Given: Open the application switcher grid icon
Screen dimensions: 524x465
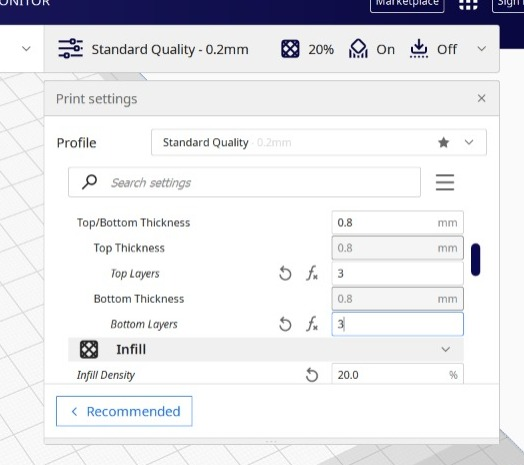Looking at the screenshot, I should click(468, 4).
